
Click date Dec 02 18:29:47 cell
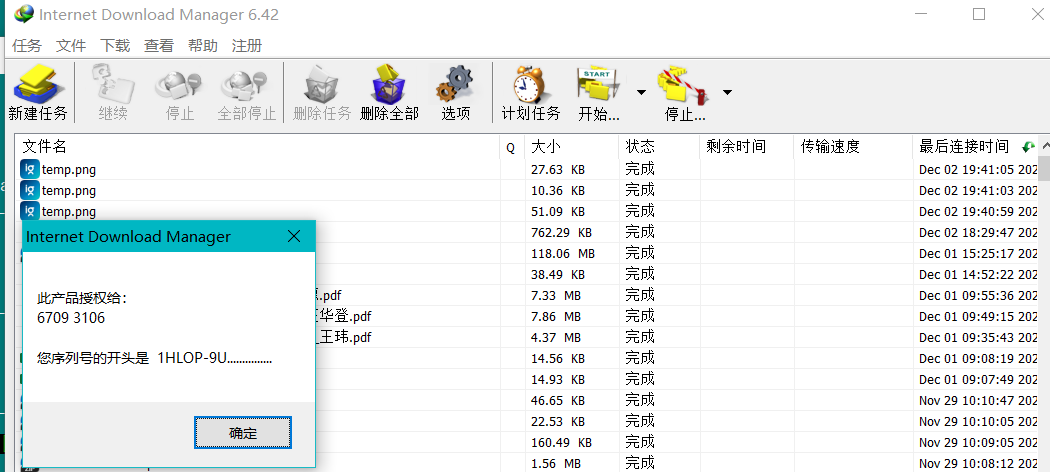coord(978,233)
